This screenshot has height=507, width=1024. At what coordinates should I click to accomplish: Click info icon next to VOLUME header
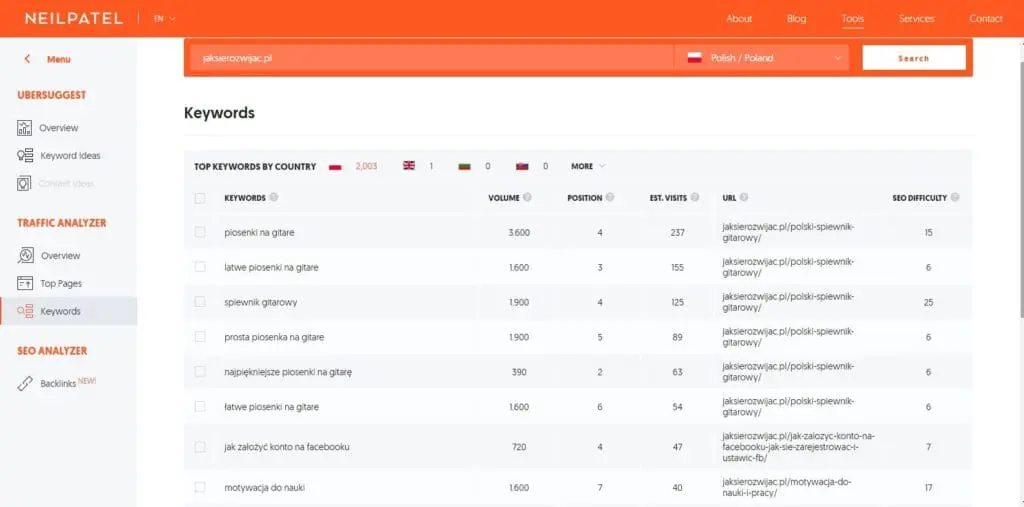coord(527,197)
